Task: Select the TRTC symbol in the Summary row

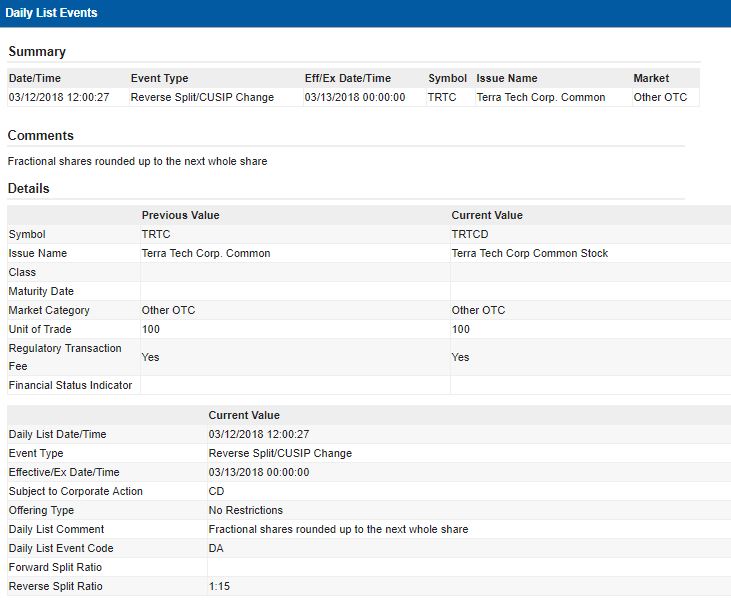Action: [442, 97]
